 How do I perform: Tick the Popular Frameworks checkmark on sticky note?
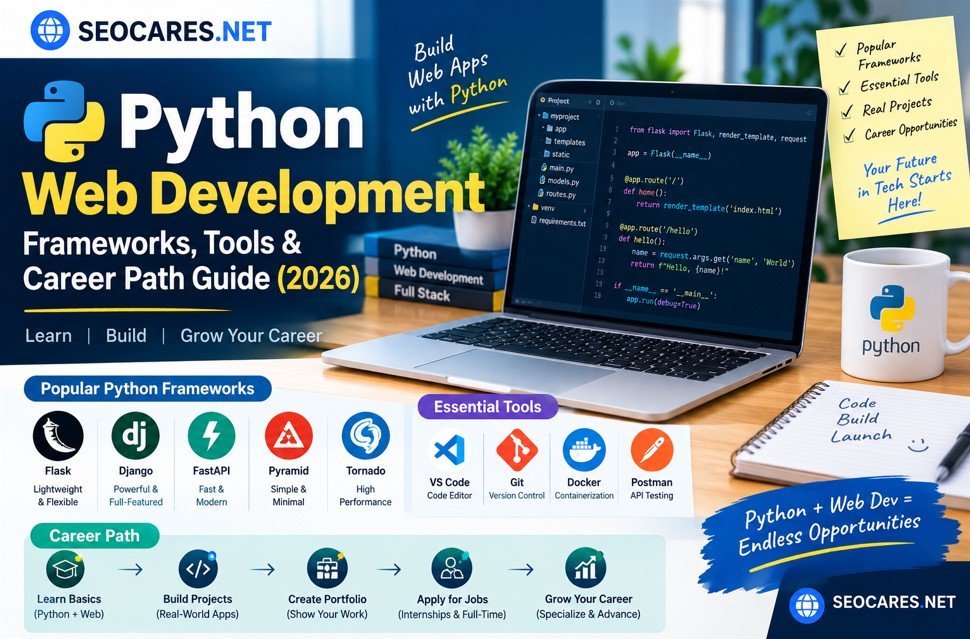click(x=840, y=51)
